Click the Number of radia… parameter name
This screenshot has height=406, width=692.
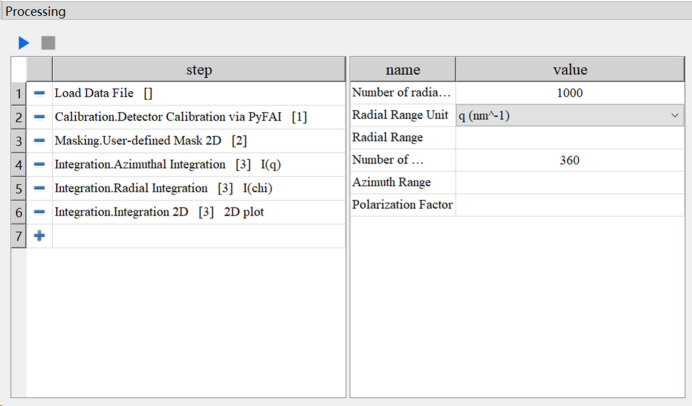pyautogui.click(x=401, y=93)
